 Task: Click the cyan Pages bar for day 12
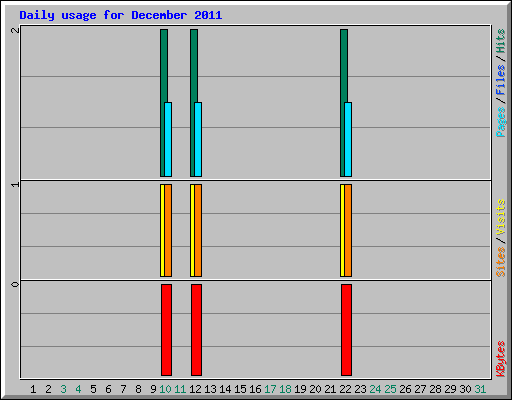pos(198,139)
